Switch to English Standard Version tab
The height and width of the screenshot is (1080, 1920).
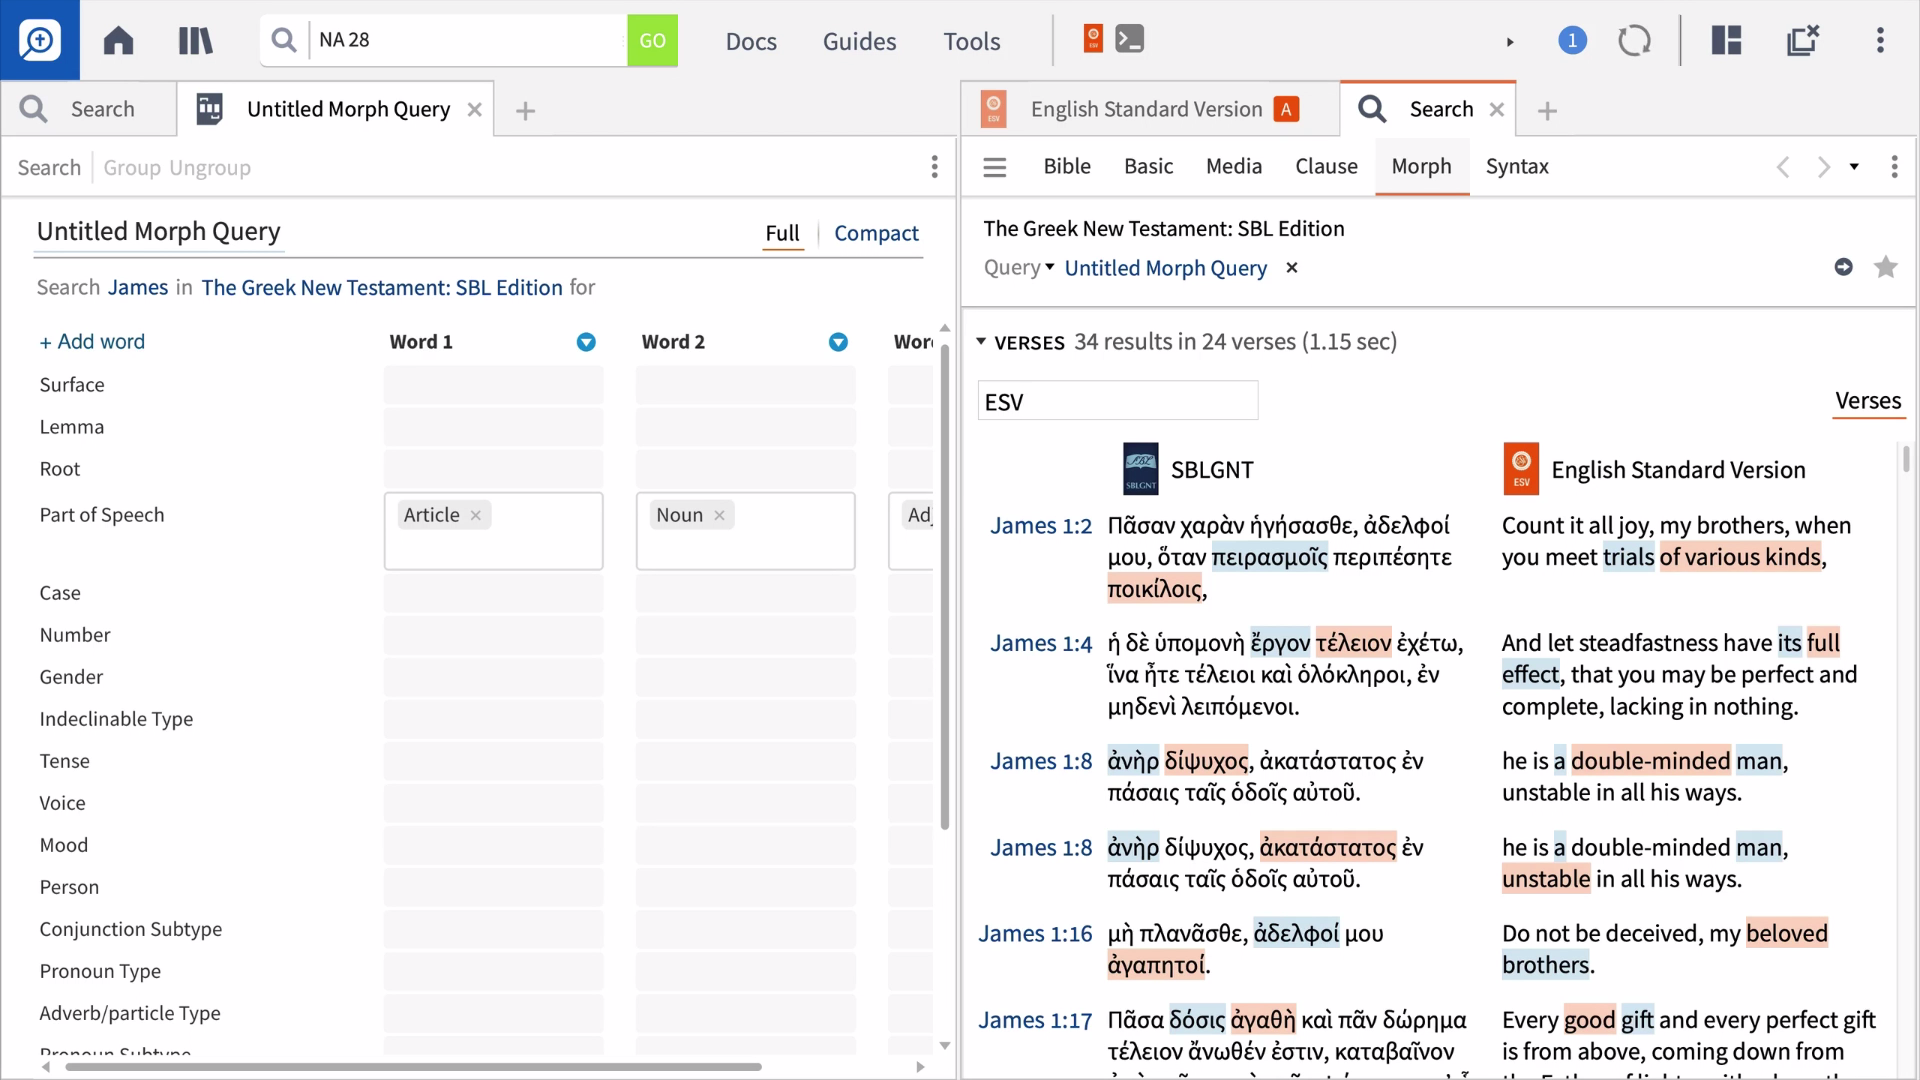1147,109
